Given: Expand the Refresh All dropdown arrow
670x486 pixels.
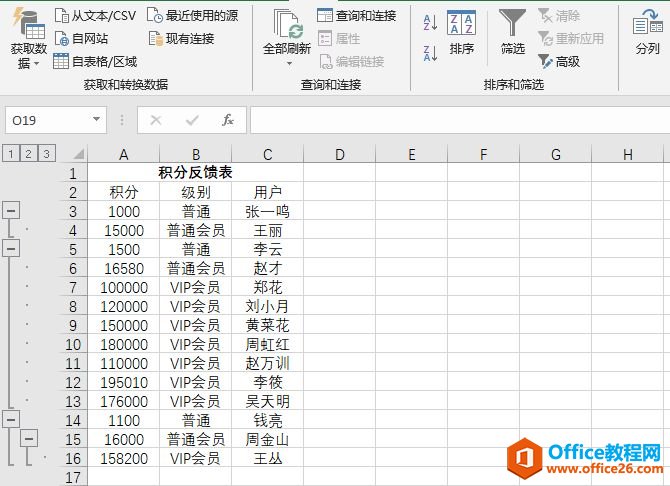Looking at the screenshot, I should tap(289, 63).
